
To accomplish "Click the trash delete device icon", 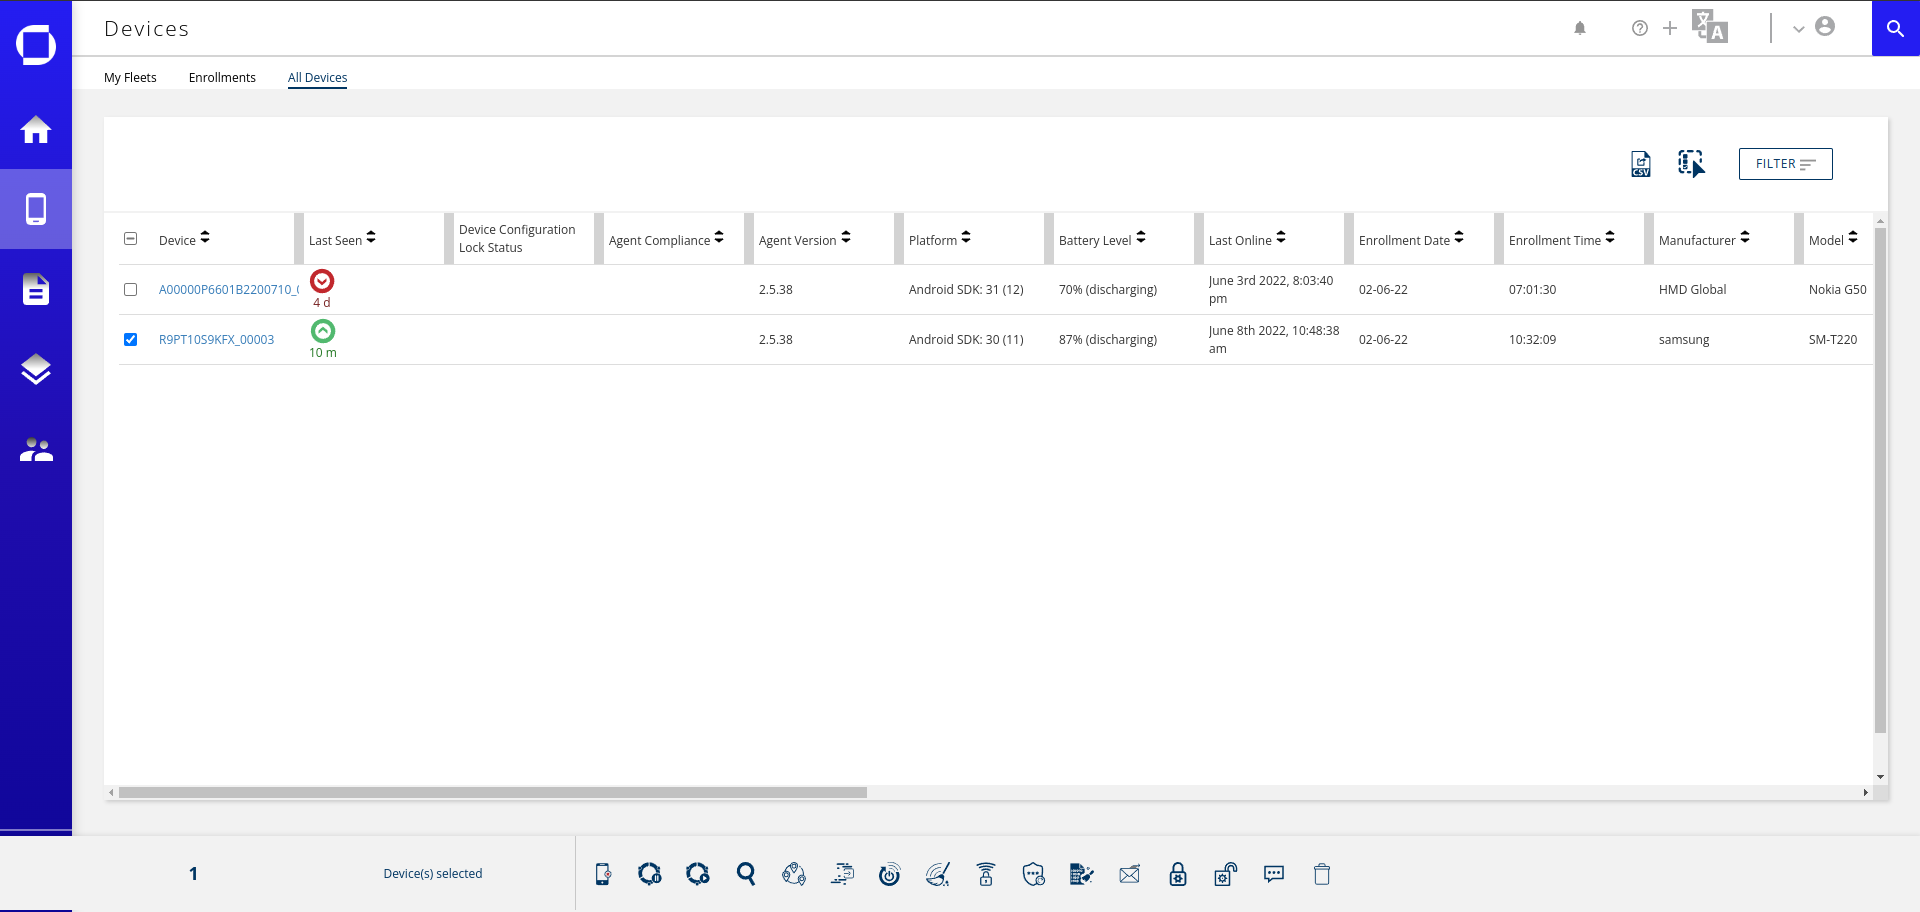I will point(1322,874).
